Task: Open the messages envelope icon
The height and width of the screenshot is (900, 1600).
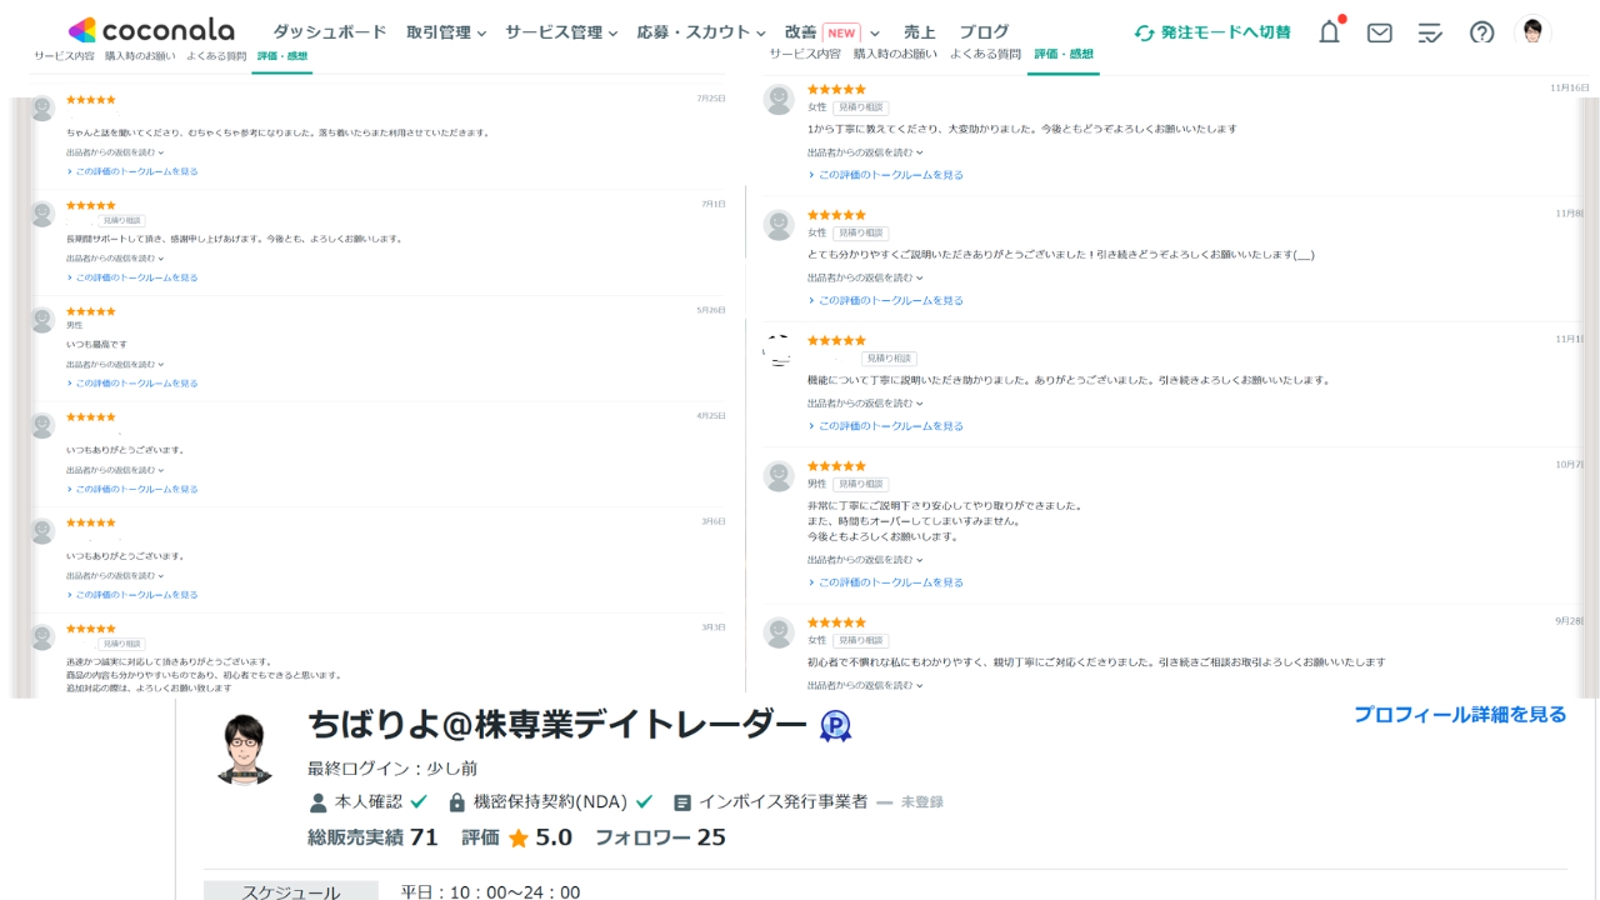Action: [x=1380, y=33]
